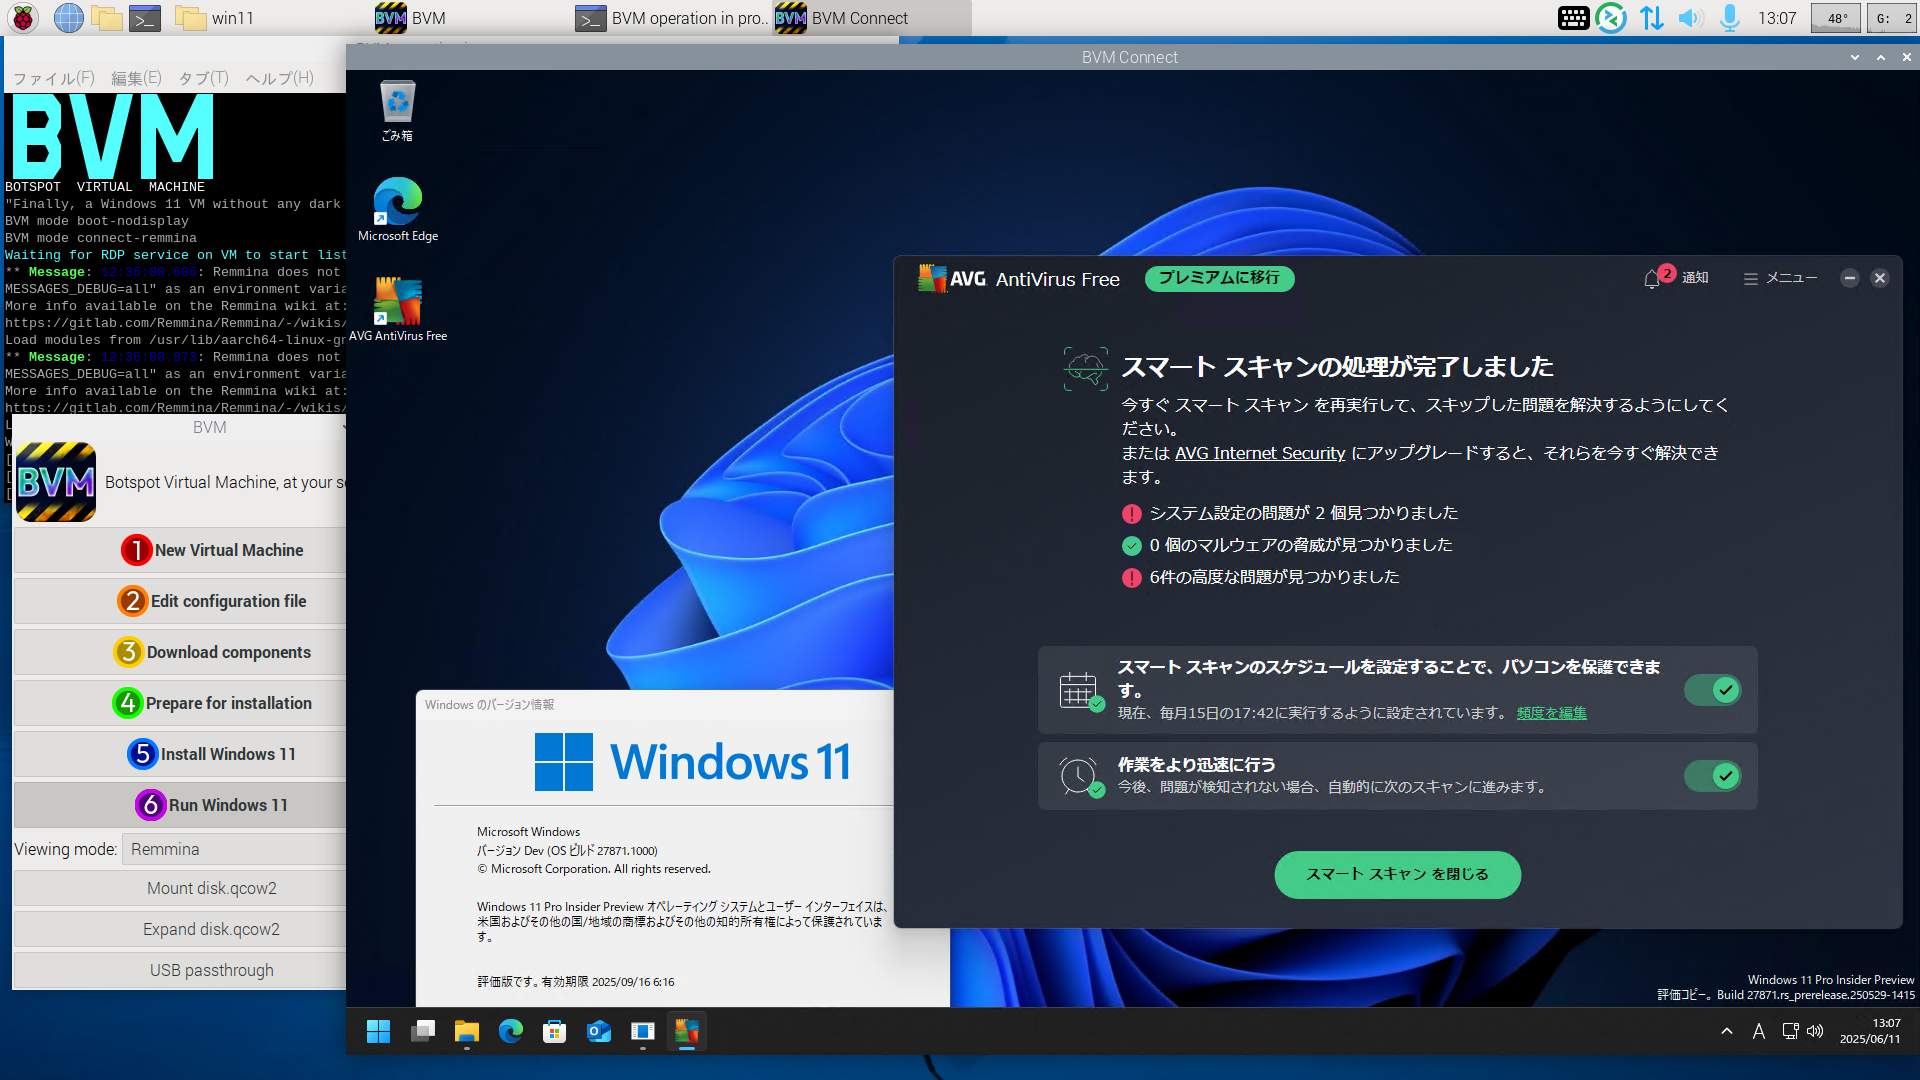1920x1080 pixels.
Task: Open the Viewing mode Remmina dropdown
Action: 234,849
